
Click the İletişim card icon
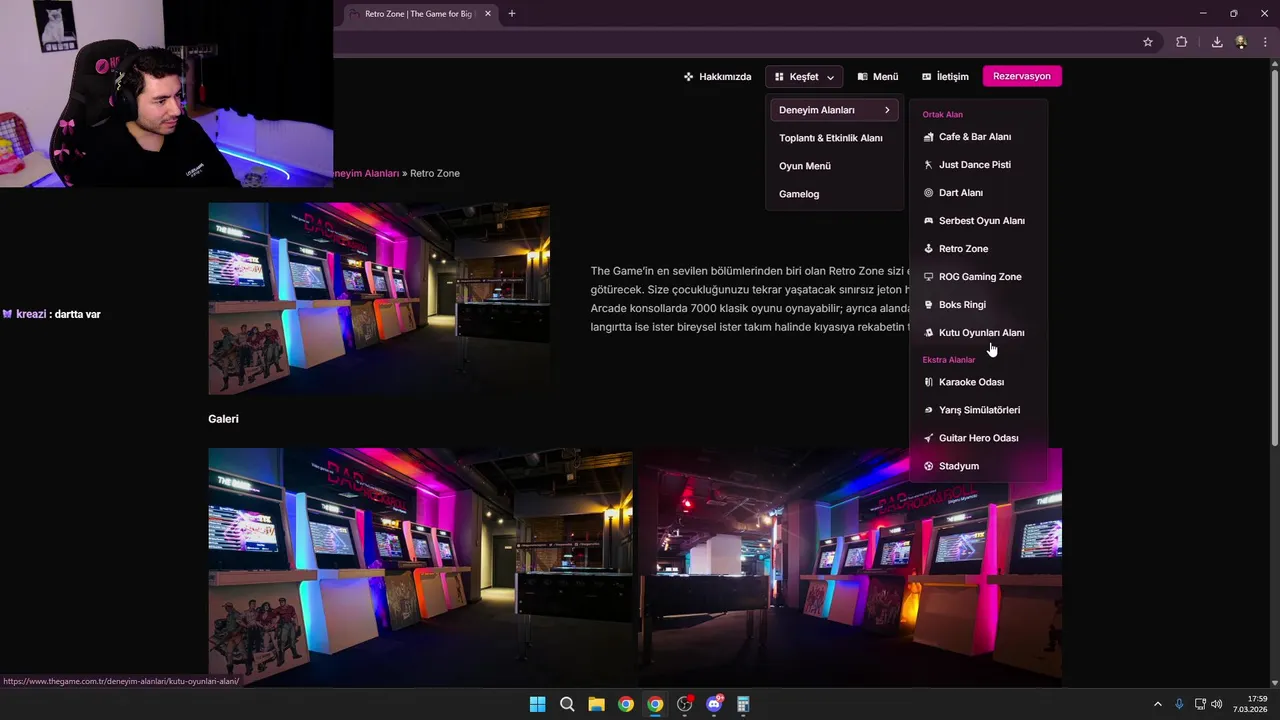tap(926, 76)
